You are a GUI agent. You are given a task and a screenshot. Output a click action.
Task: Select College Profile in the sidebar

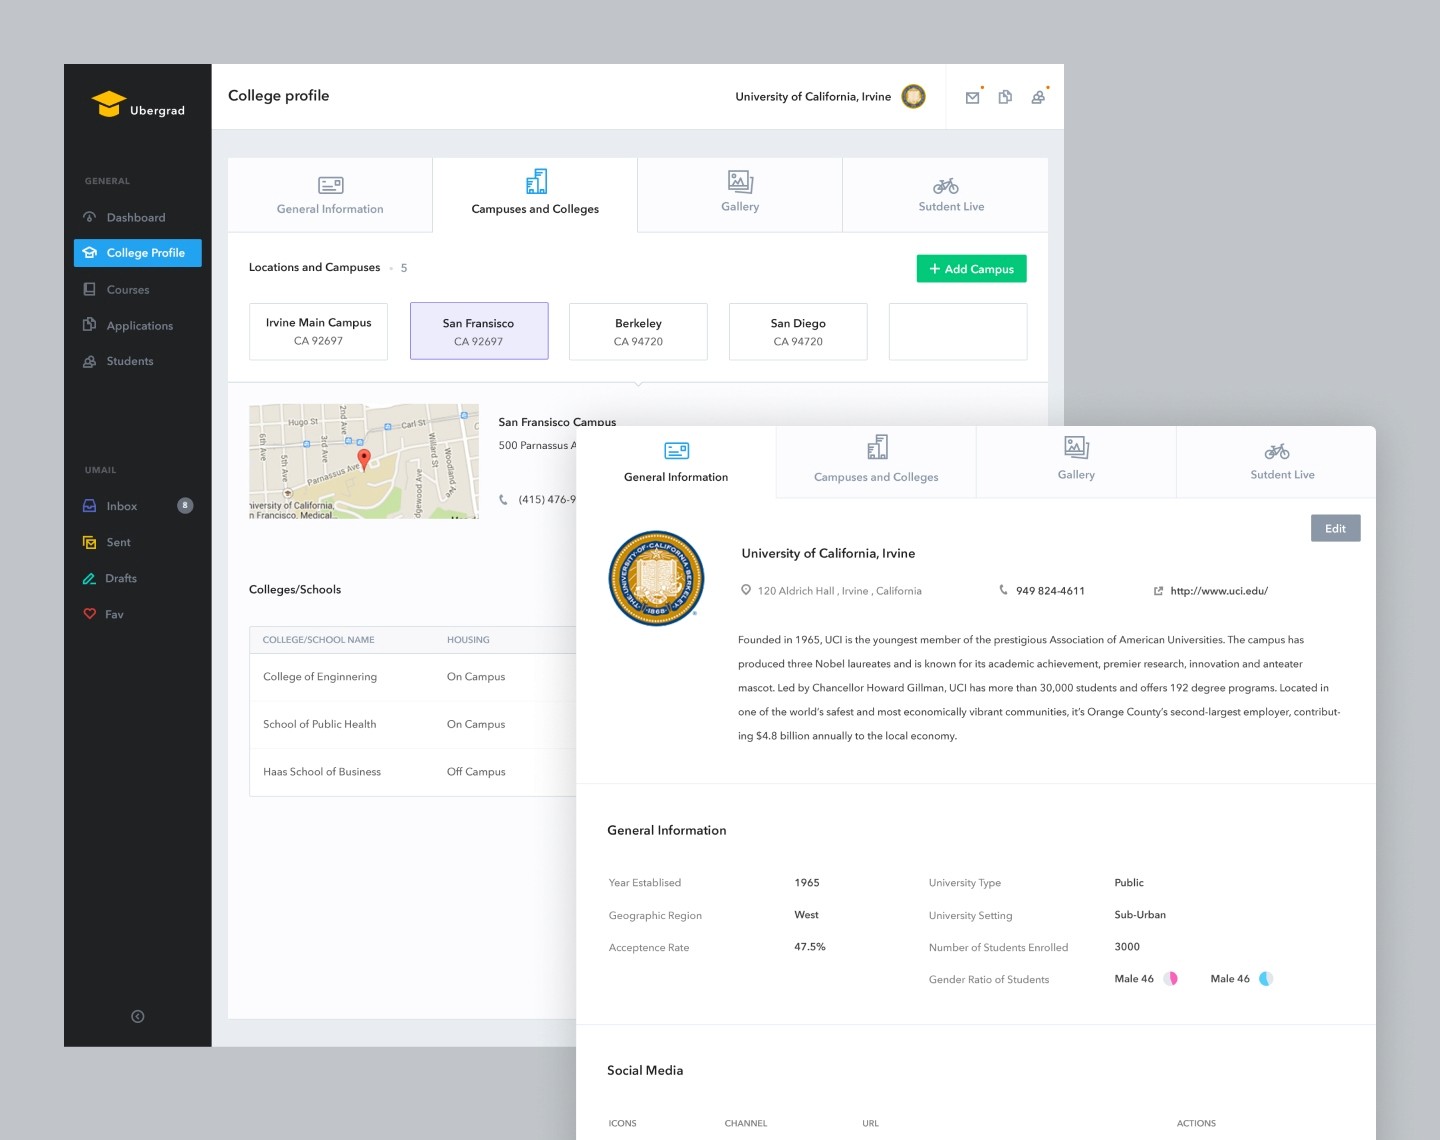[138, 253]
